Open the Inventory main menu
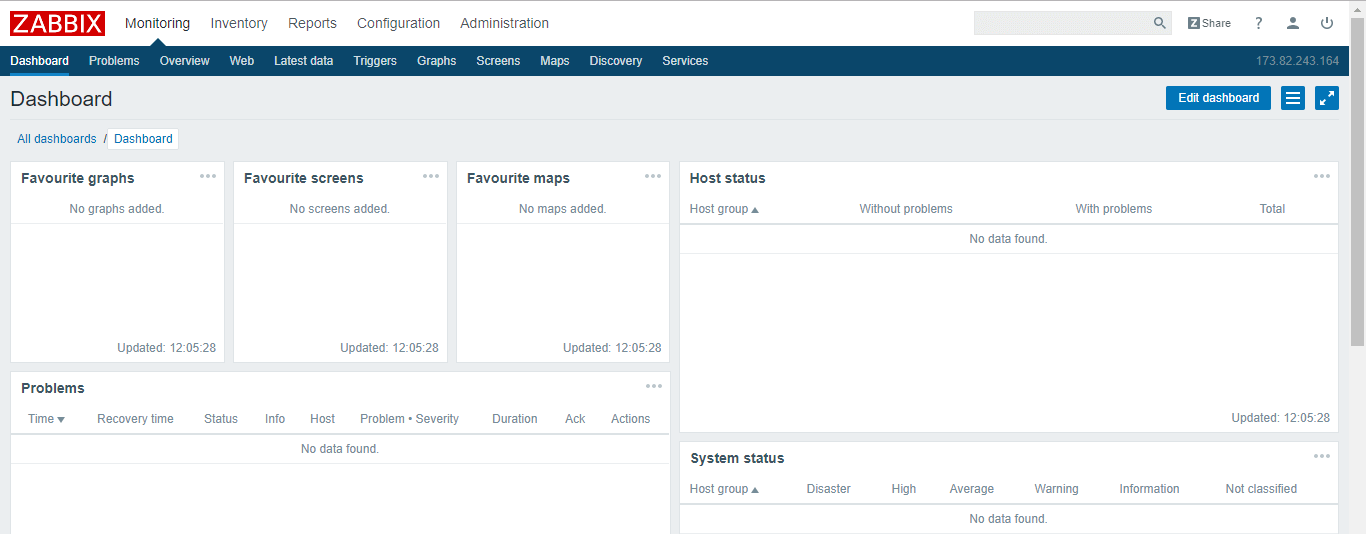Image resolution: width=1366 pixels, height=534 pixels. (239, 23)
